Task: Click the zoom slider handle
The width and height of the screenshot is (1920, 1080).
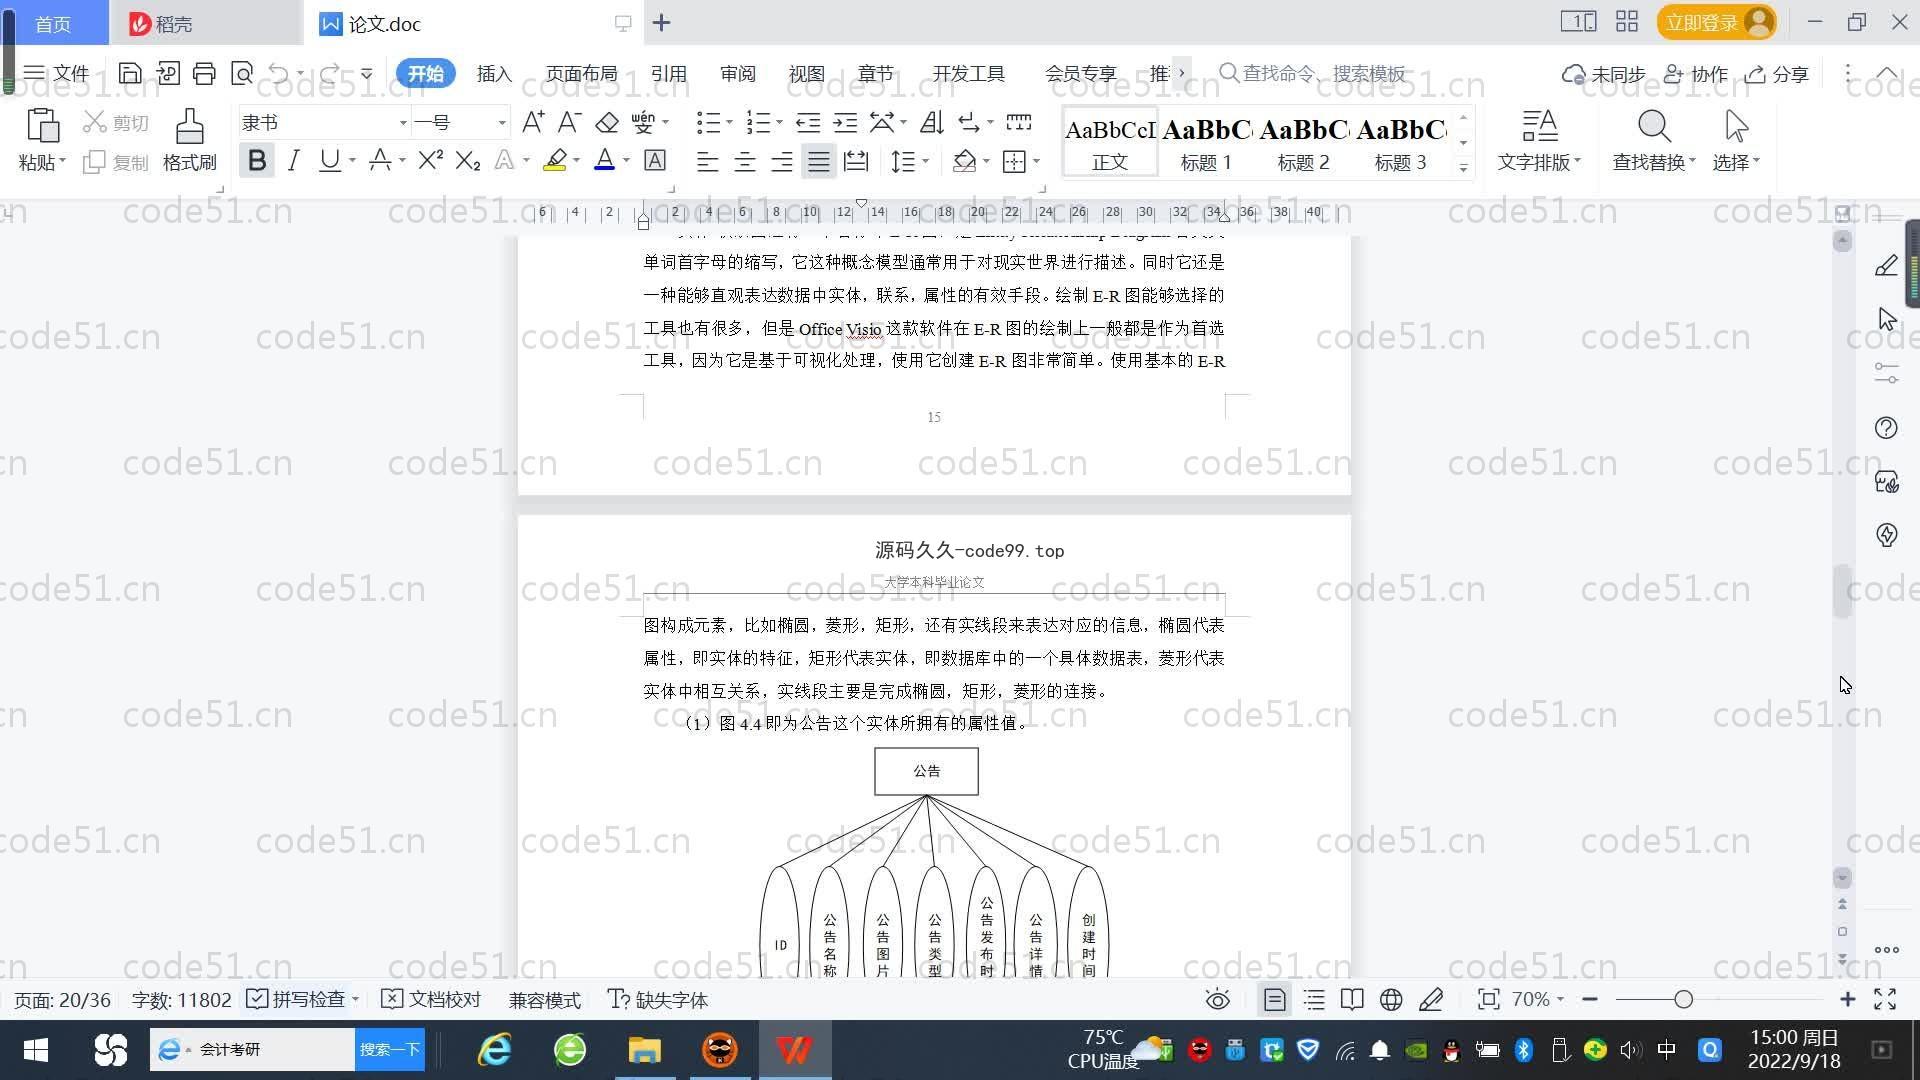Action: click(1684, 1000)
